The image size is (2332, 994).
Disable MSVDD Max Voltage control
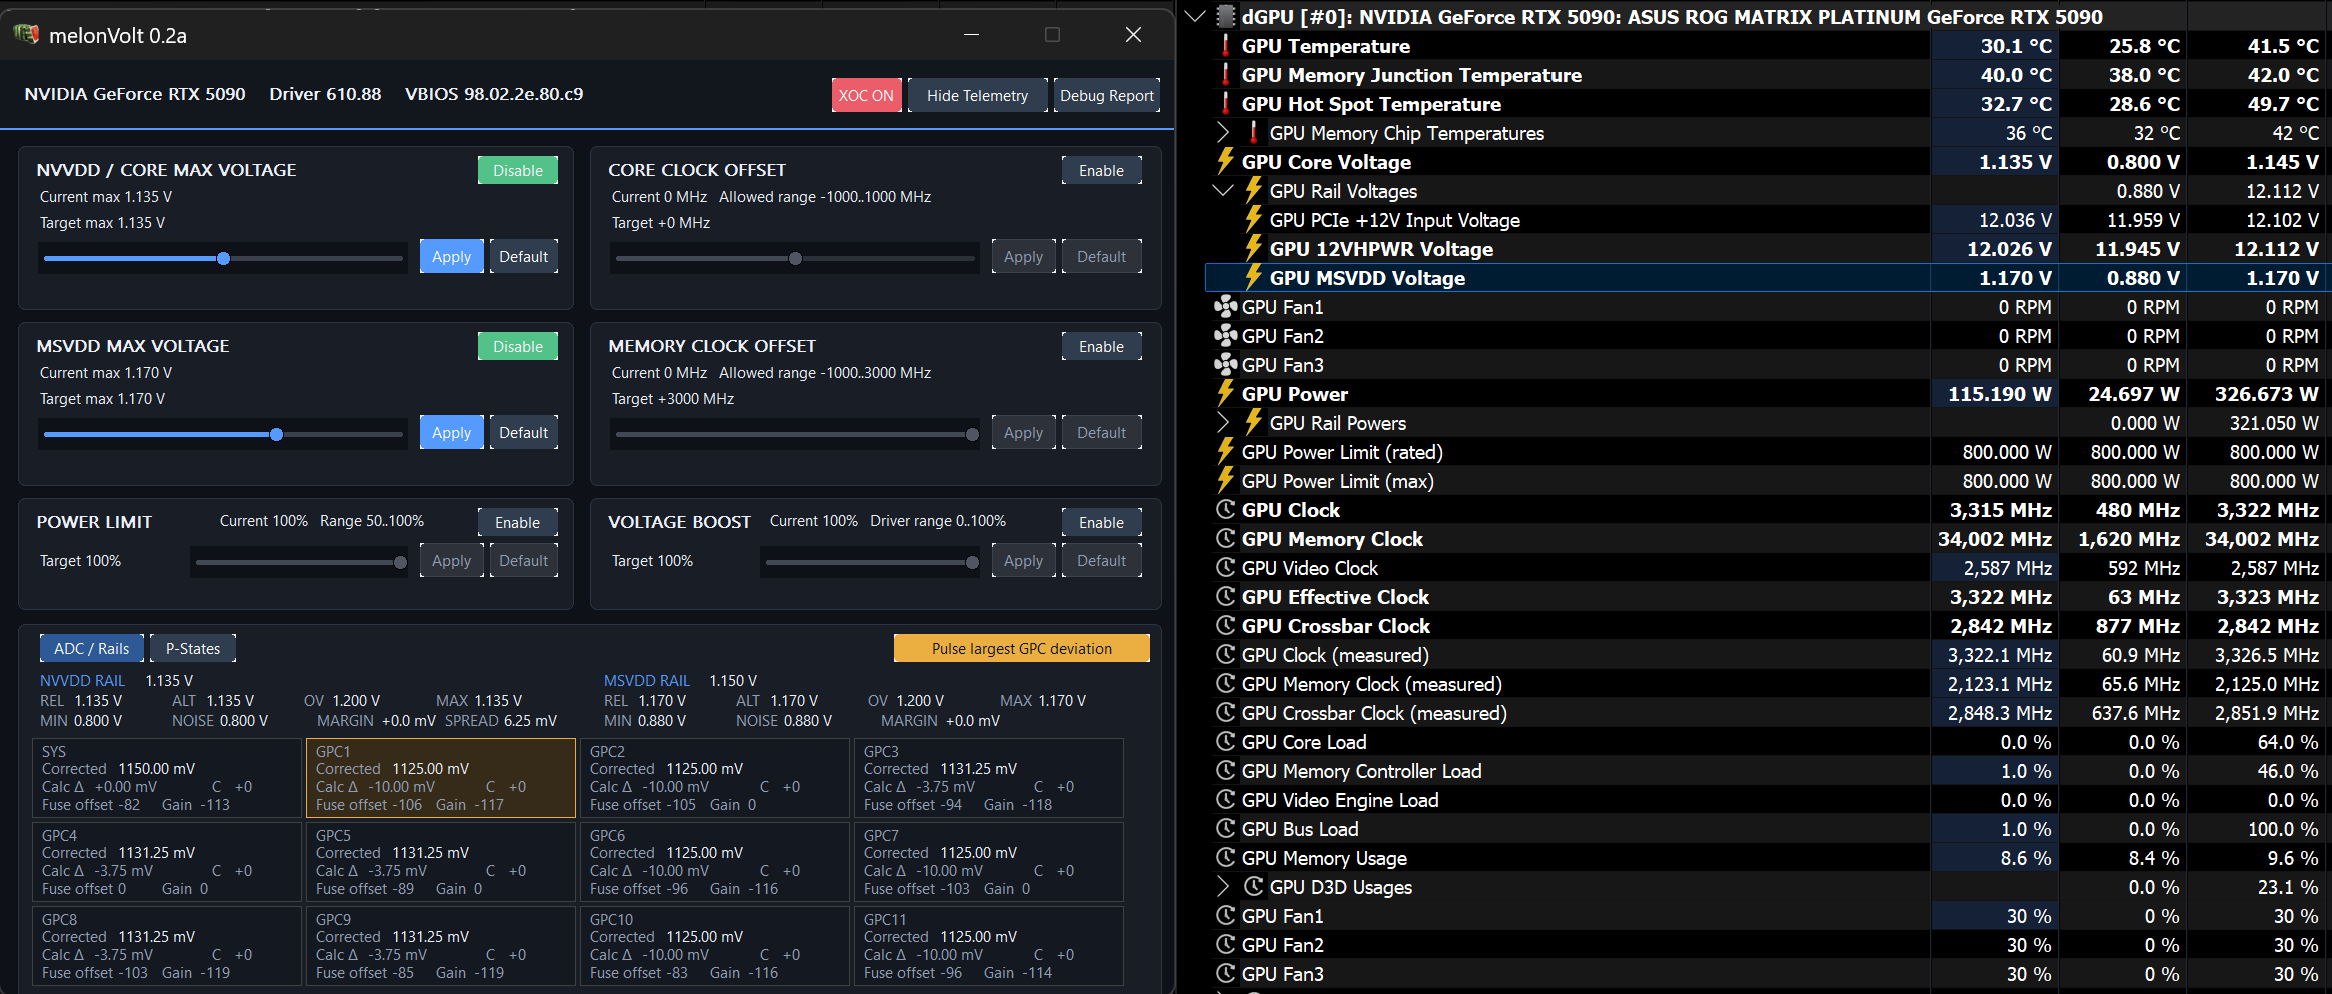518,347
